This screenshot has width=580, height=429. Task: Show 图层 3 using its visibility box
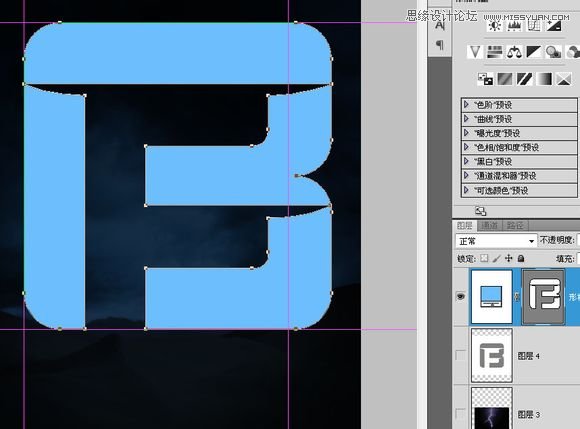click(x=460, y=414)
